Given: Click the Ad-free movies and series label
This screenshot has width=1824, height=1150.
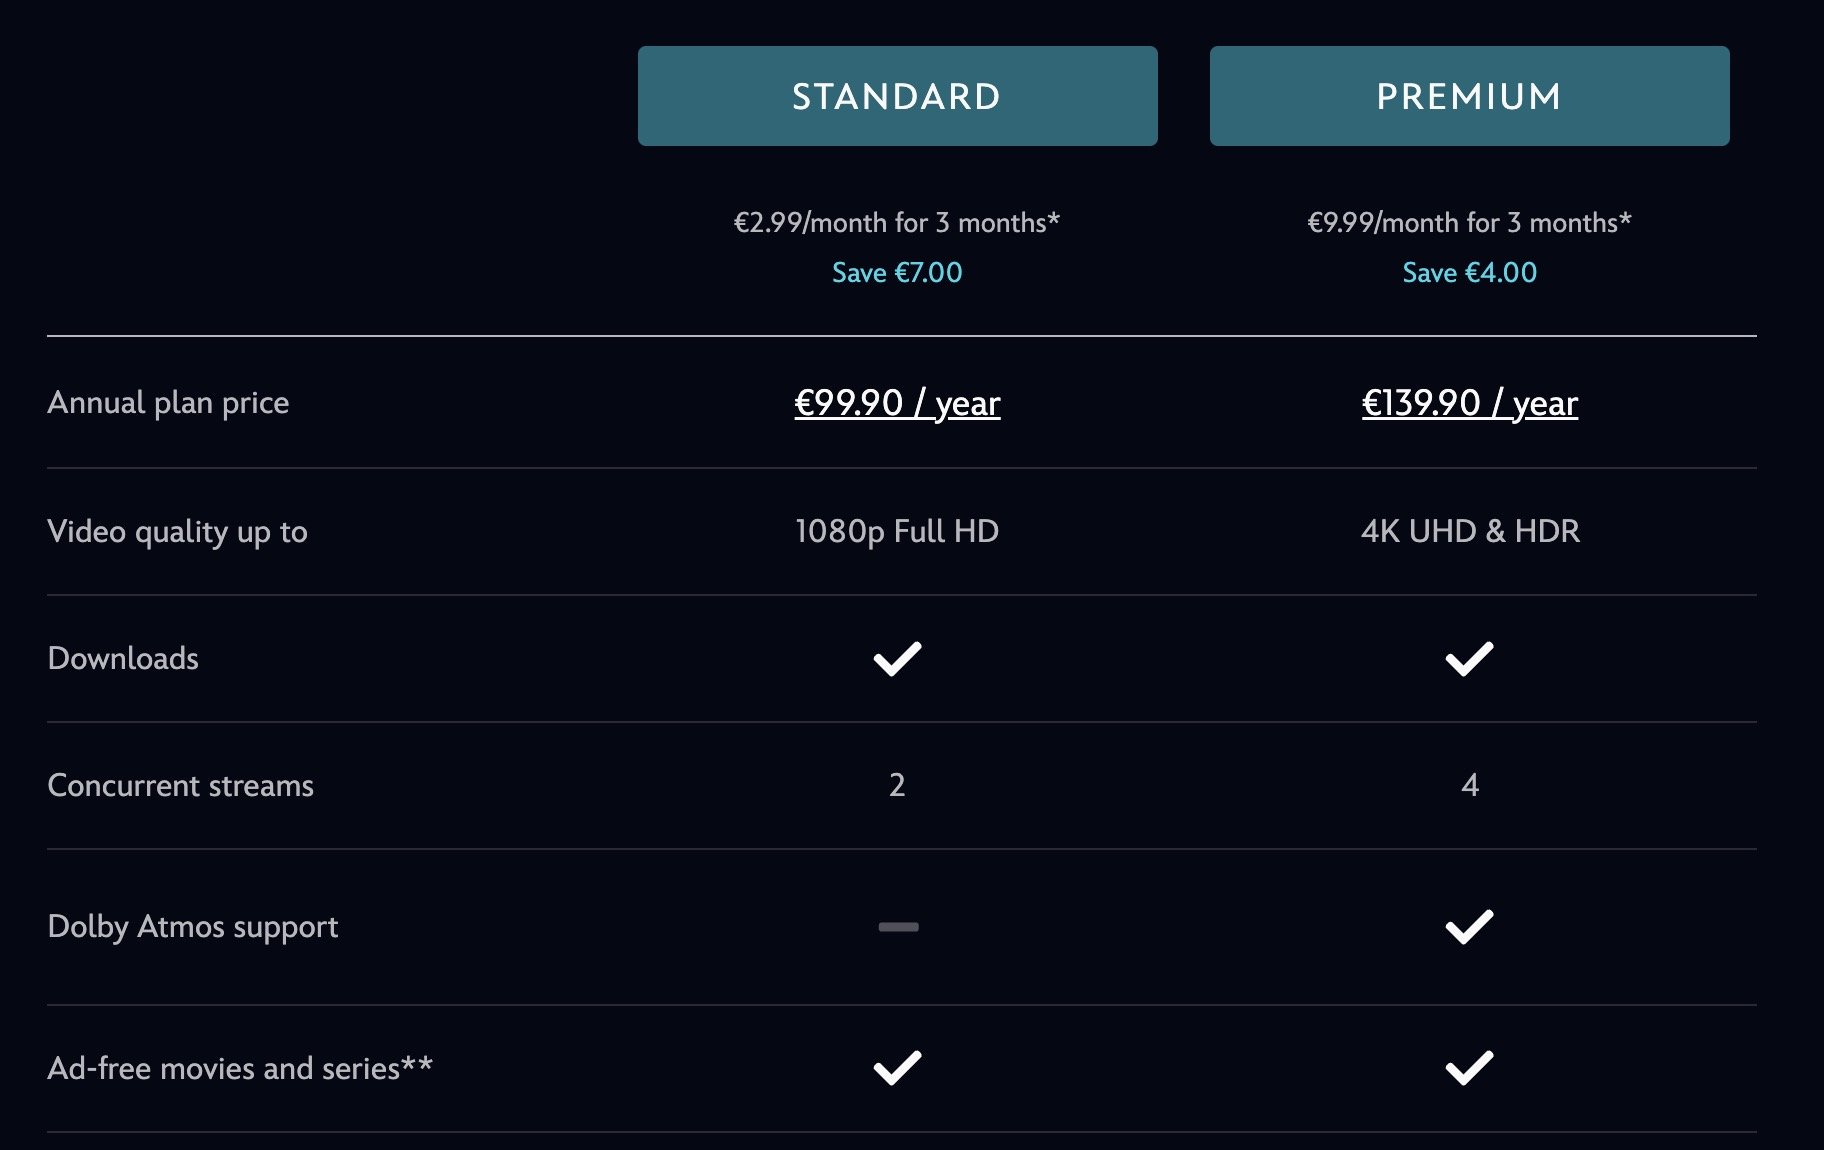Looking at the screenshot, I should [x=240, y=1068].
